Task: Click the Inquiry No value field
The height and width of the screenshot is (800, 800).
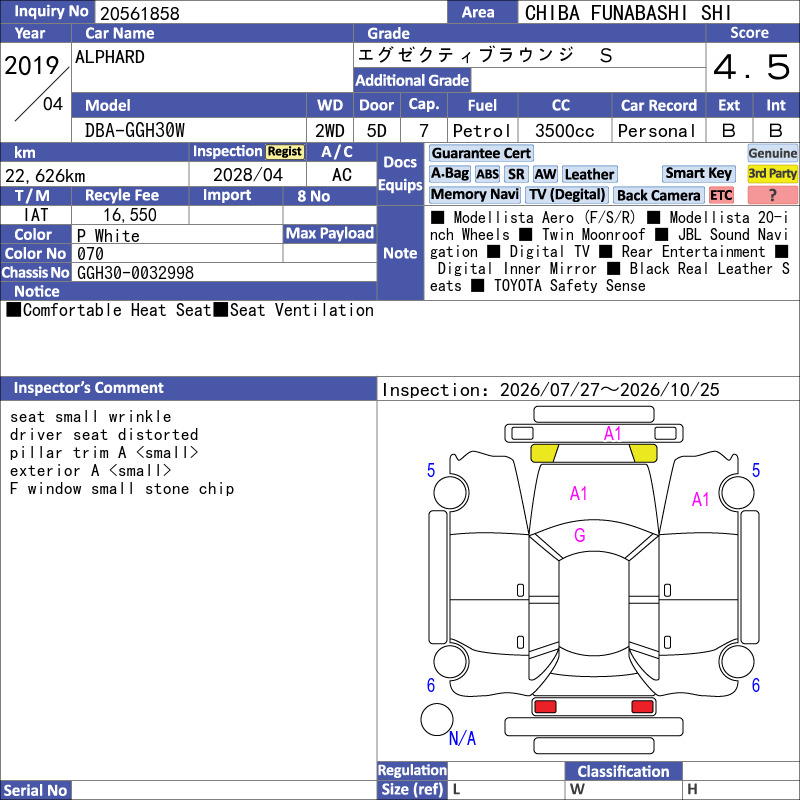Action: (270, 13)
